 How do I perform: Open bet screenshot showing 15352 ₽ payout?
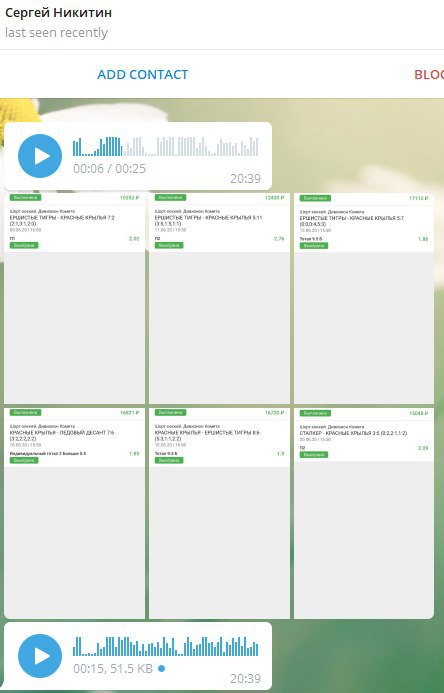74,298
